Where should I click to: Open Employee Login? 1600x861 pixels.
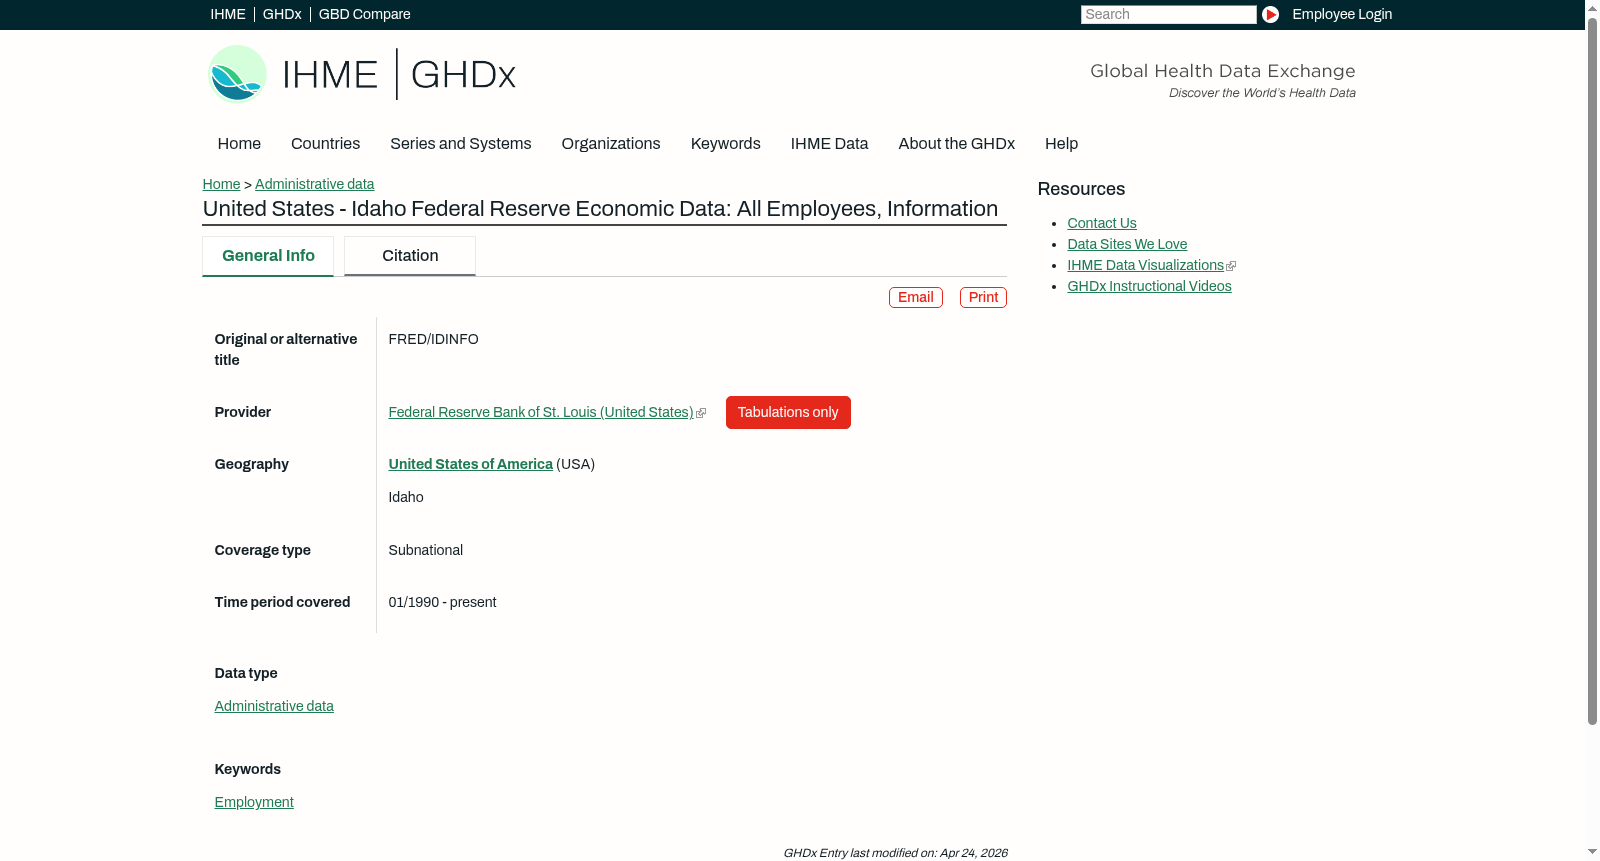point(1342,14)
